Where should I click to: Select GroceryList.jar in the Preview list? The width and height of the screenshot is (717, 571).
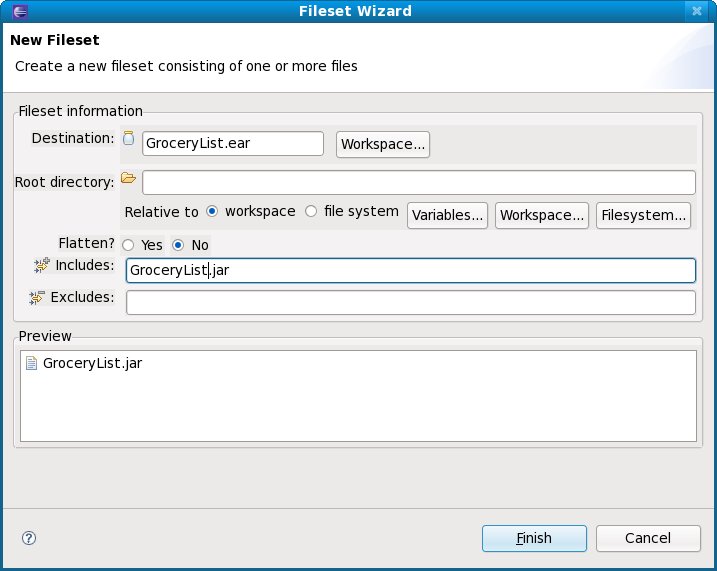tap(92, 363)
